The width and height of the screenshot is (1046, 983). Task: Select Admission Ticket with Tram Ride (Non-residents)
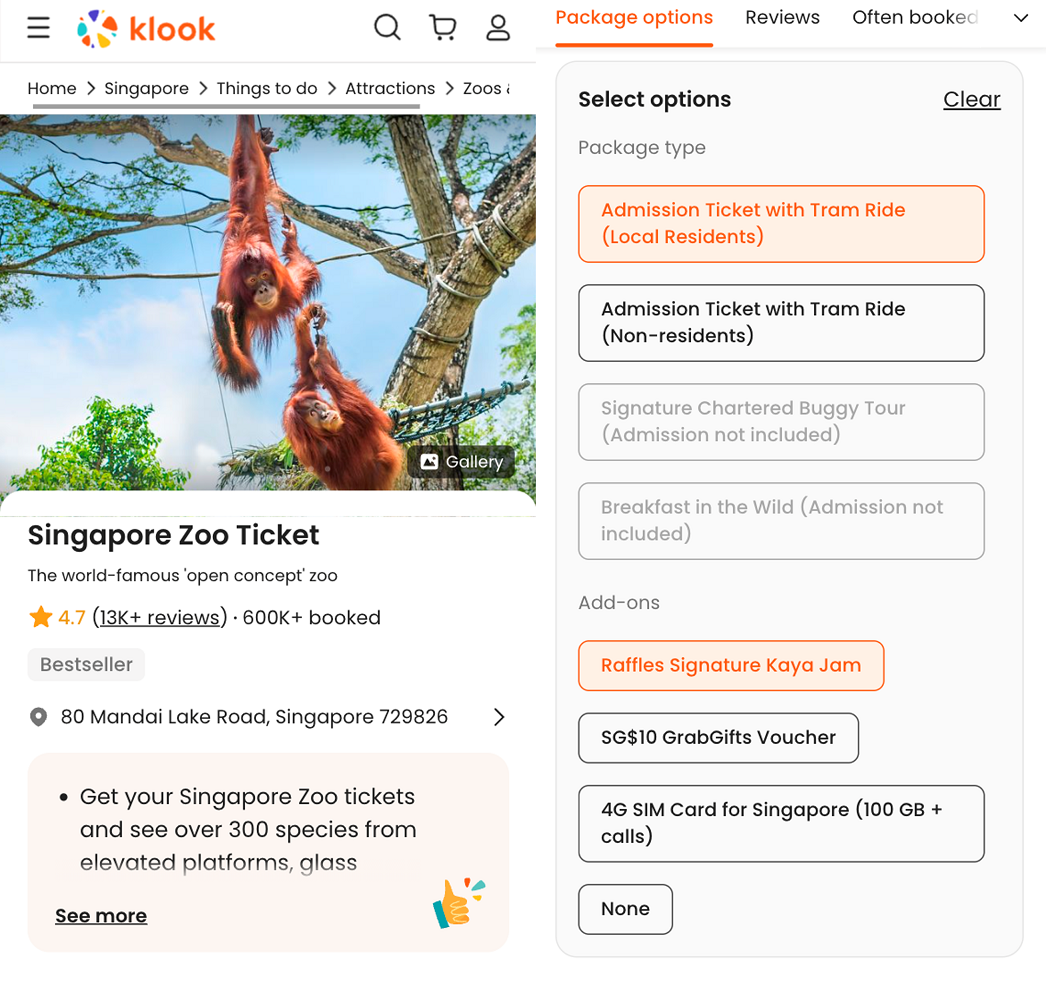click(781, 323)
